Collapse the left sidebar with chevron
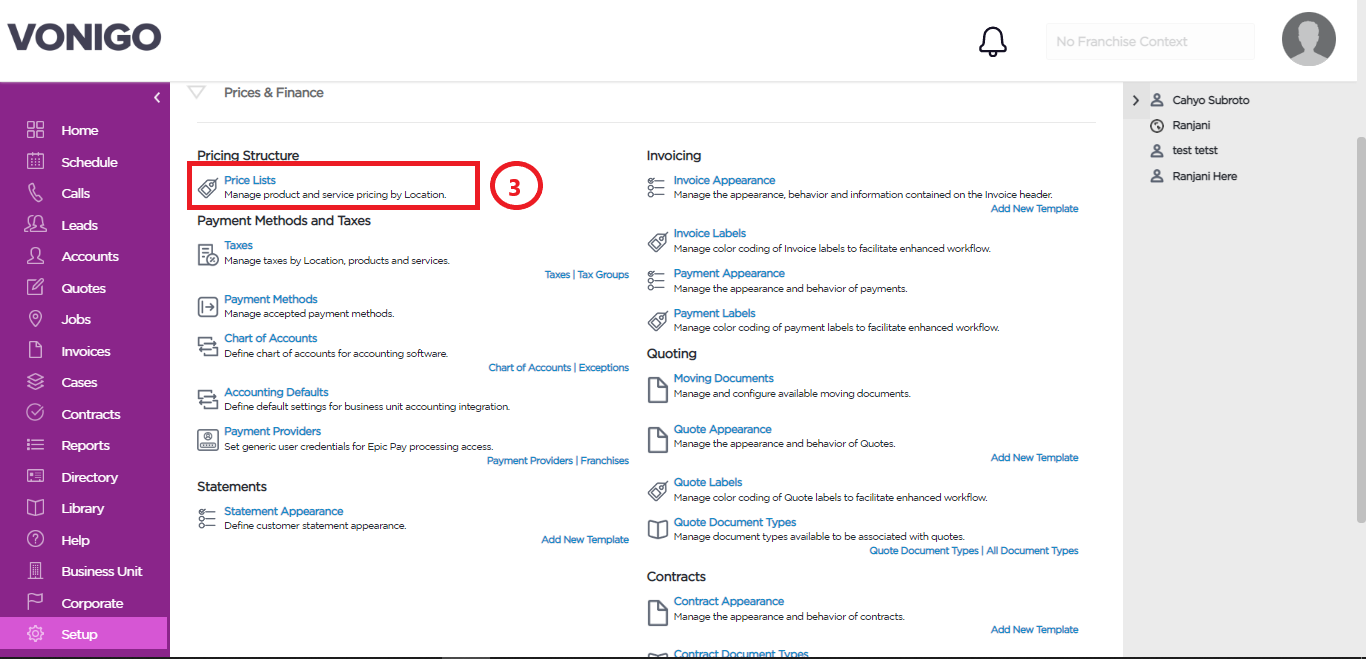 [x=156, y=98]
